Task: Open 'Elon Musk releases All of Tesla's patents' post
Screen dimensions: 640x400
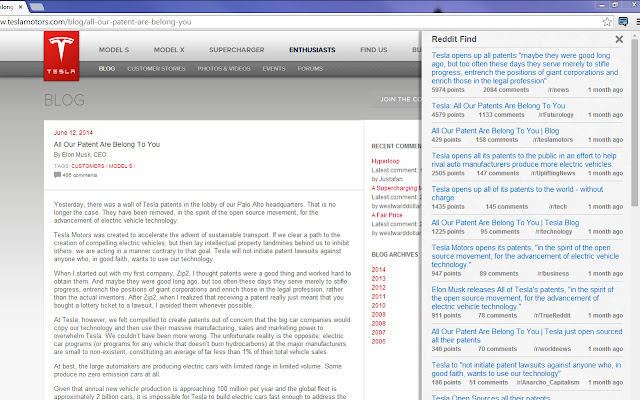Action: (x=522, y=298)
